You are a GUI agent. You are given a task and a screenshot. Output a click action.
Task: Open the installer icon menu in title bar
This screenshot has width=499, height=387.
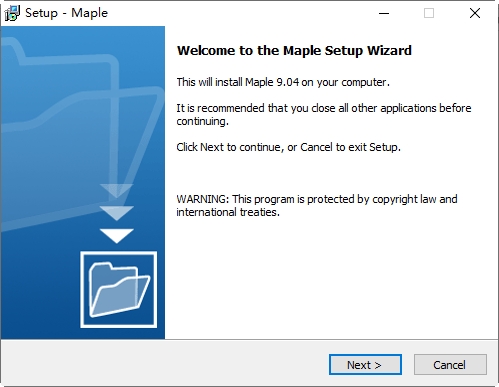tap(12, 13)
